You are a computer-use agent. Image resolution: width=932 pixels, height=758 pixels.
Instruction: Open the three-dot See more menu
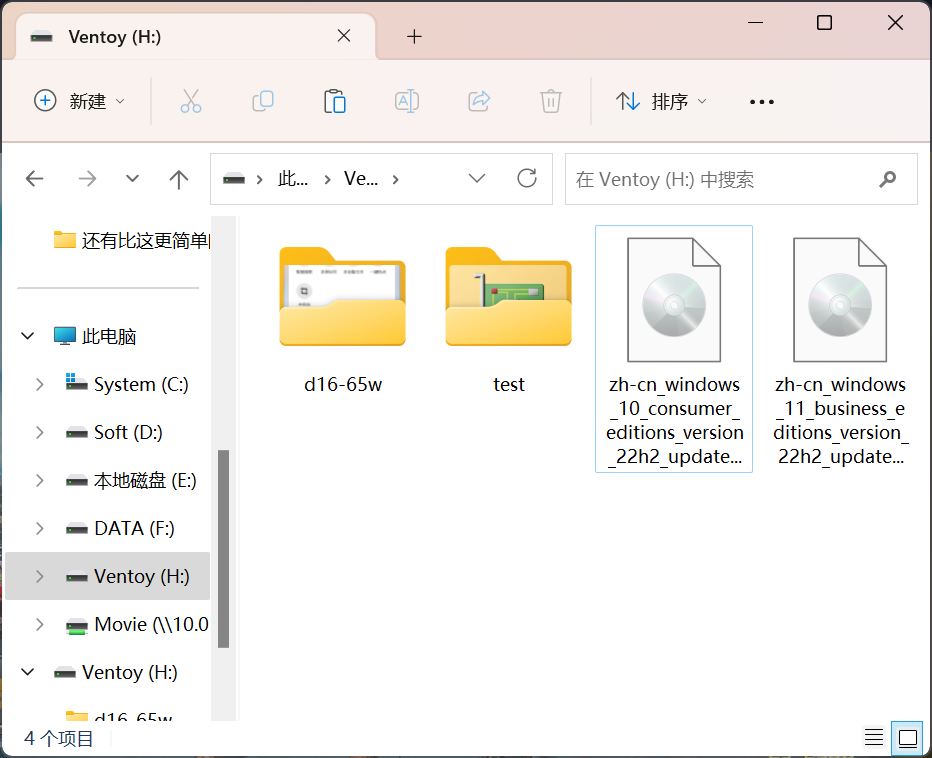761,102
